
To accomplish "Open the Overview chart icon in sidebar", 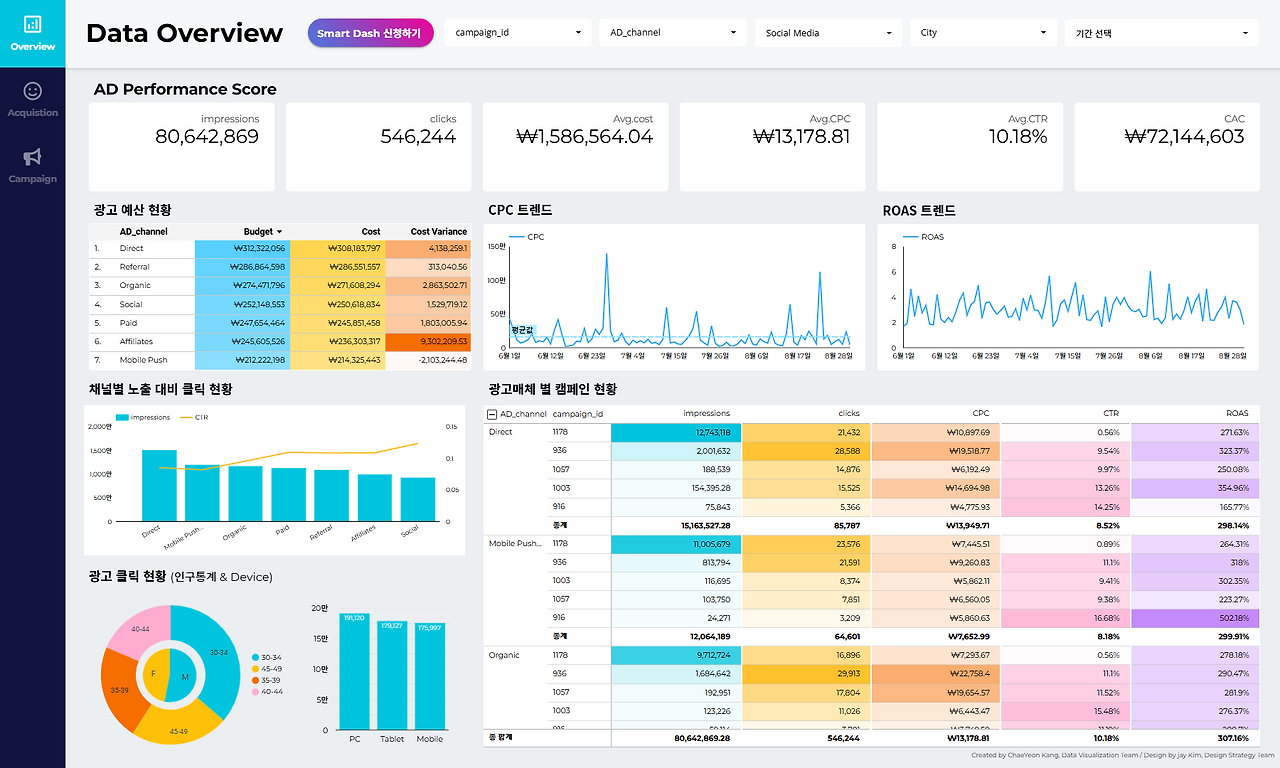I will click(32, 24).
